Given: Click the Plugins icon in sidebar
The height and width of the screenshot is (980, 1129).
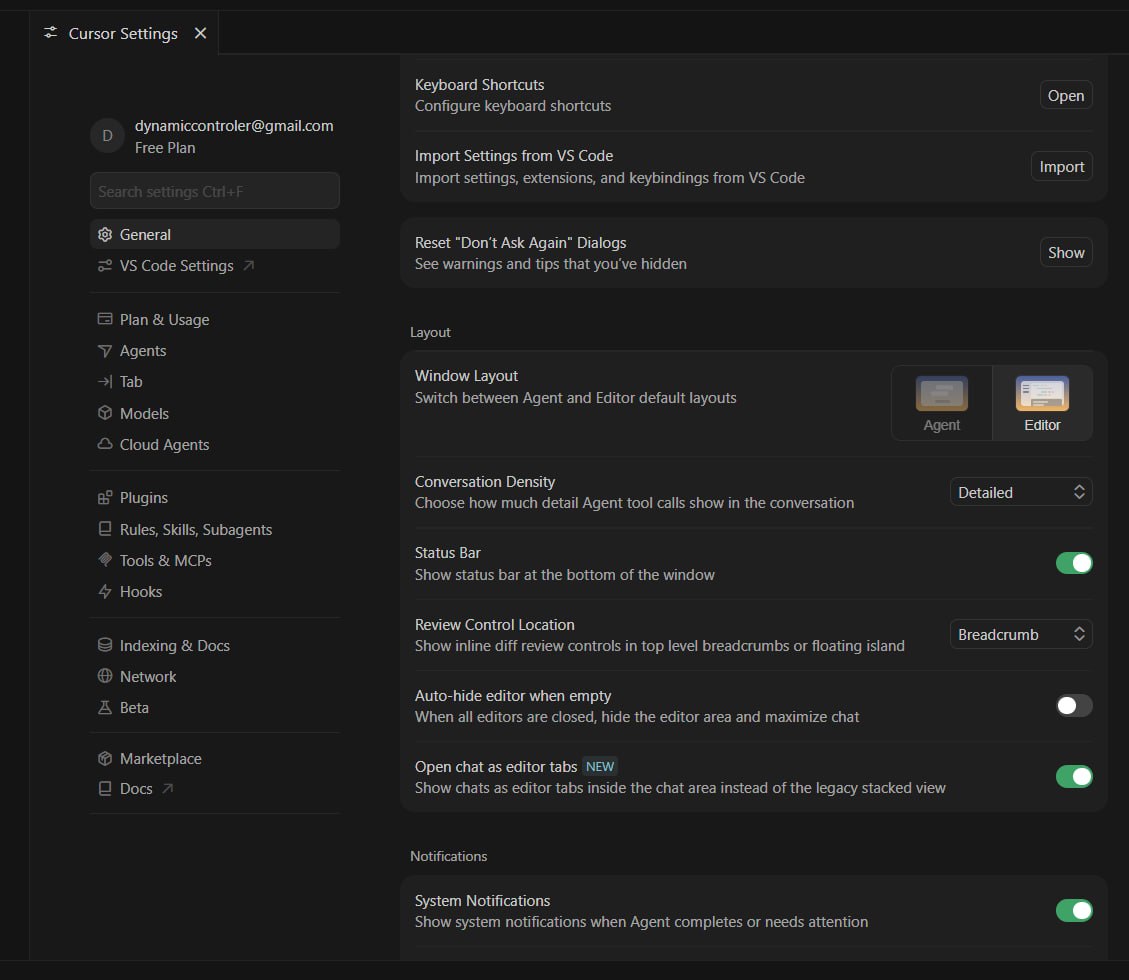Looking at the screenshot, I should tap(105, 498).
